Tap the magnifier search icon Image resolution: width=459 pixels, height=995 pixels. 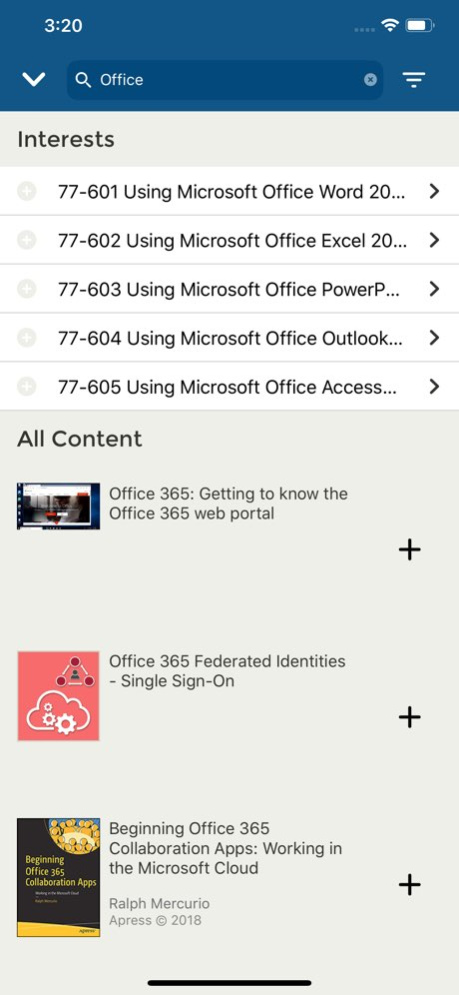coord(83,80)
